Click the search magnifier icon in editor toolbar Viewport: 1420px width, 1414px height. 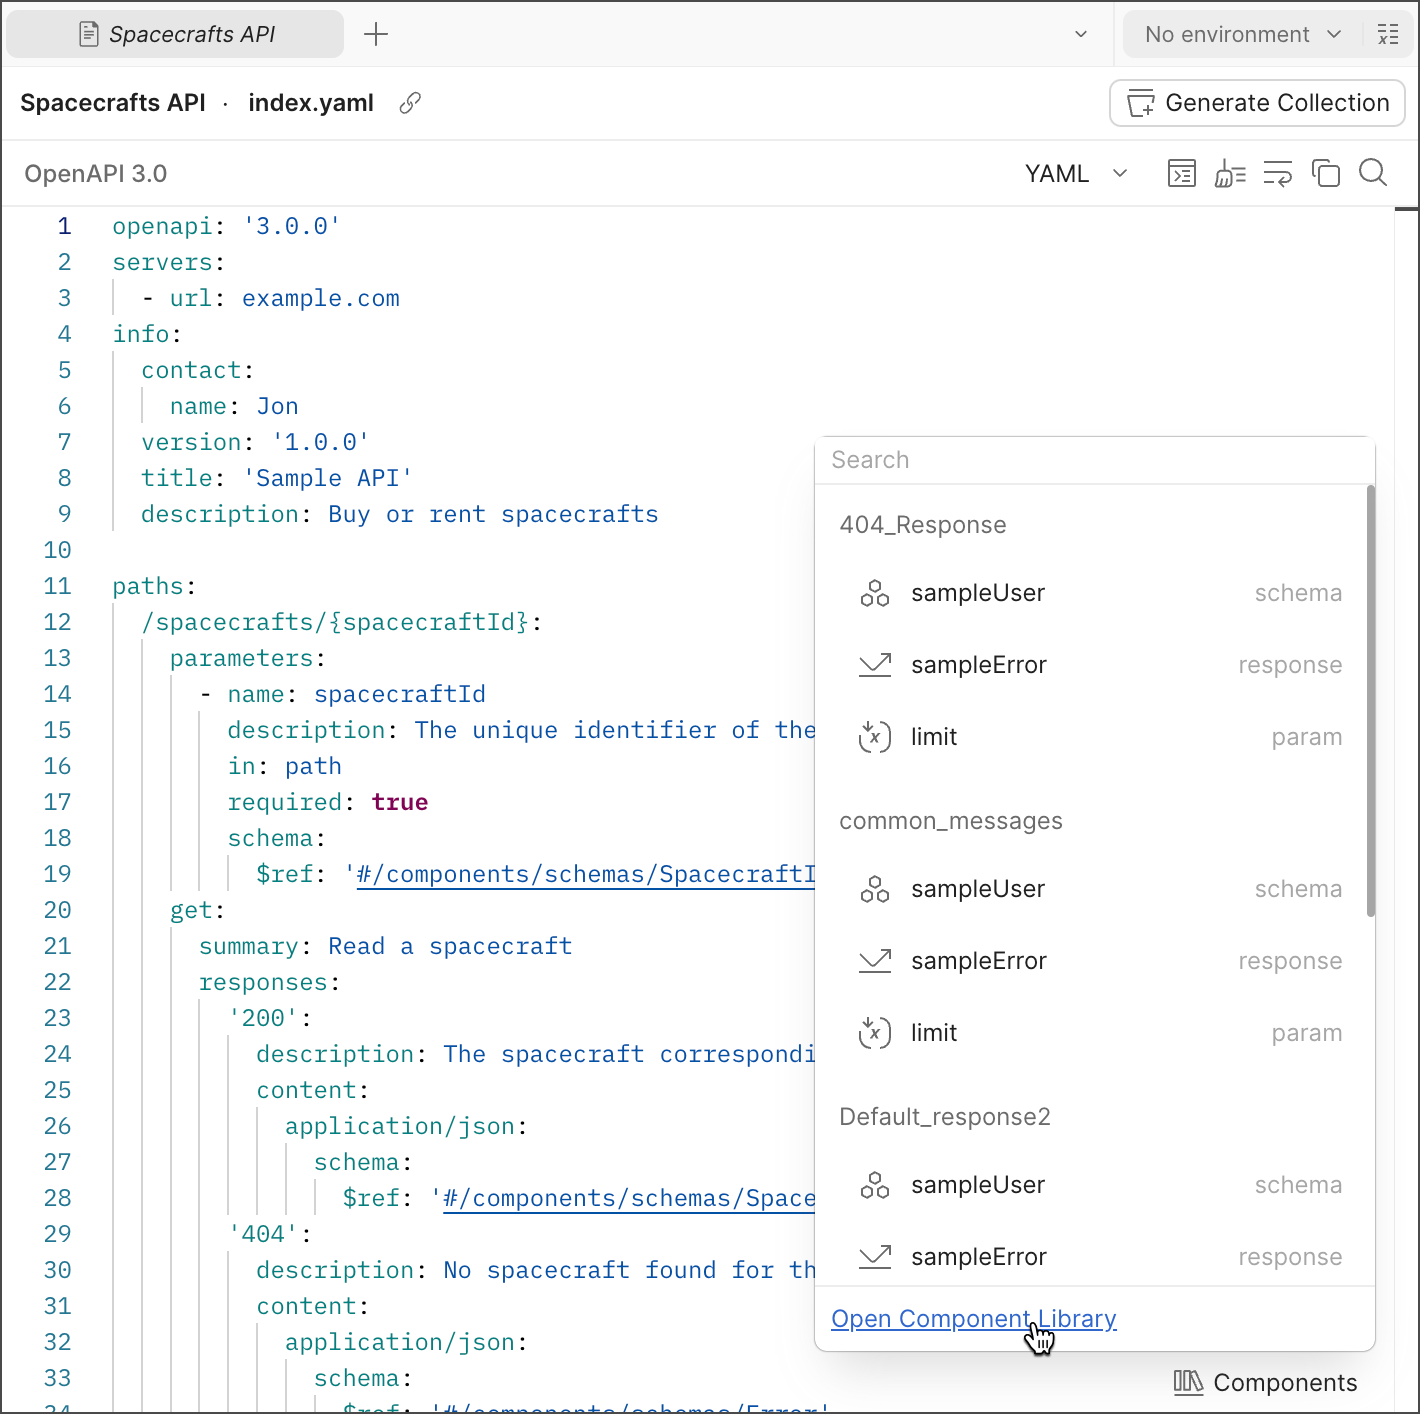pyautogui.click(x=1373, y=173)
